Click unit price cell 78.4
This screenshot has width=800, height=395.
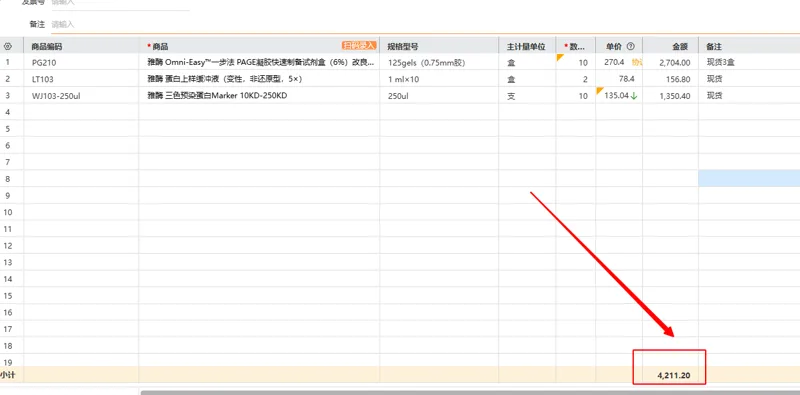pos(619,79)
